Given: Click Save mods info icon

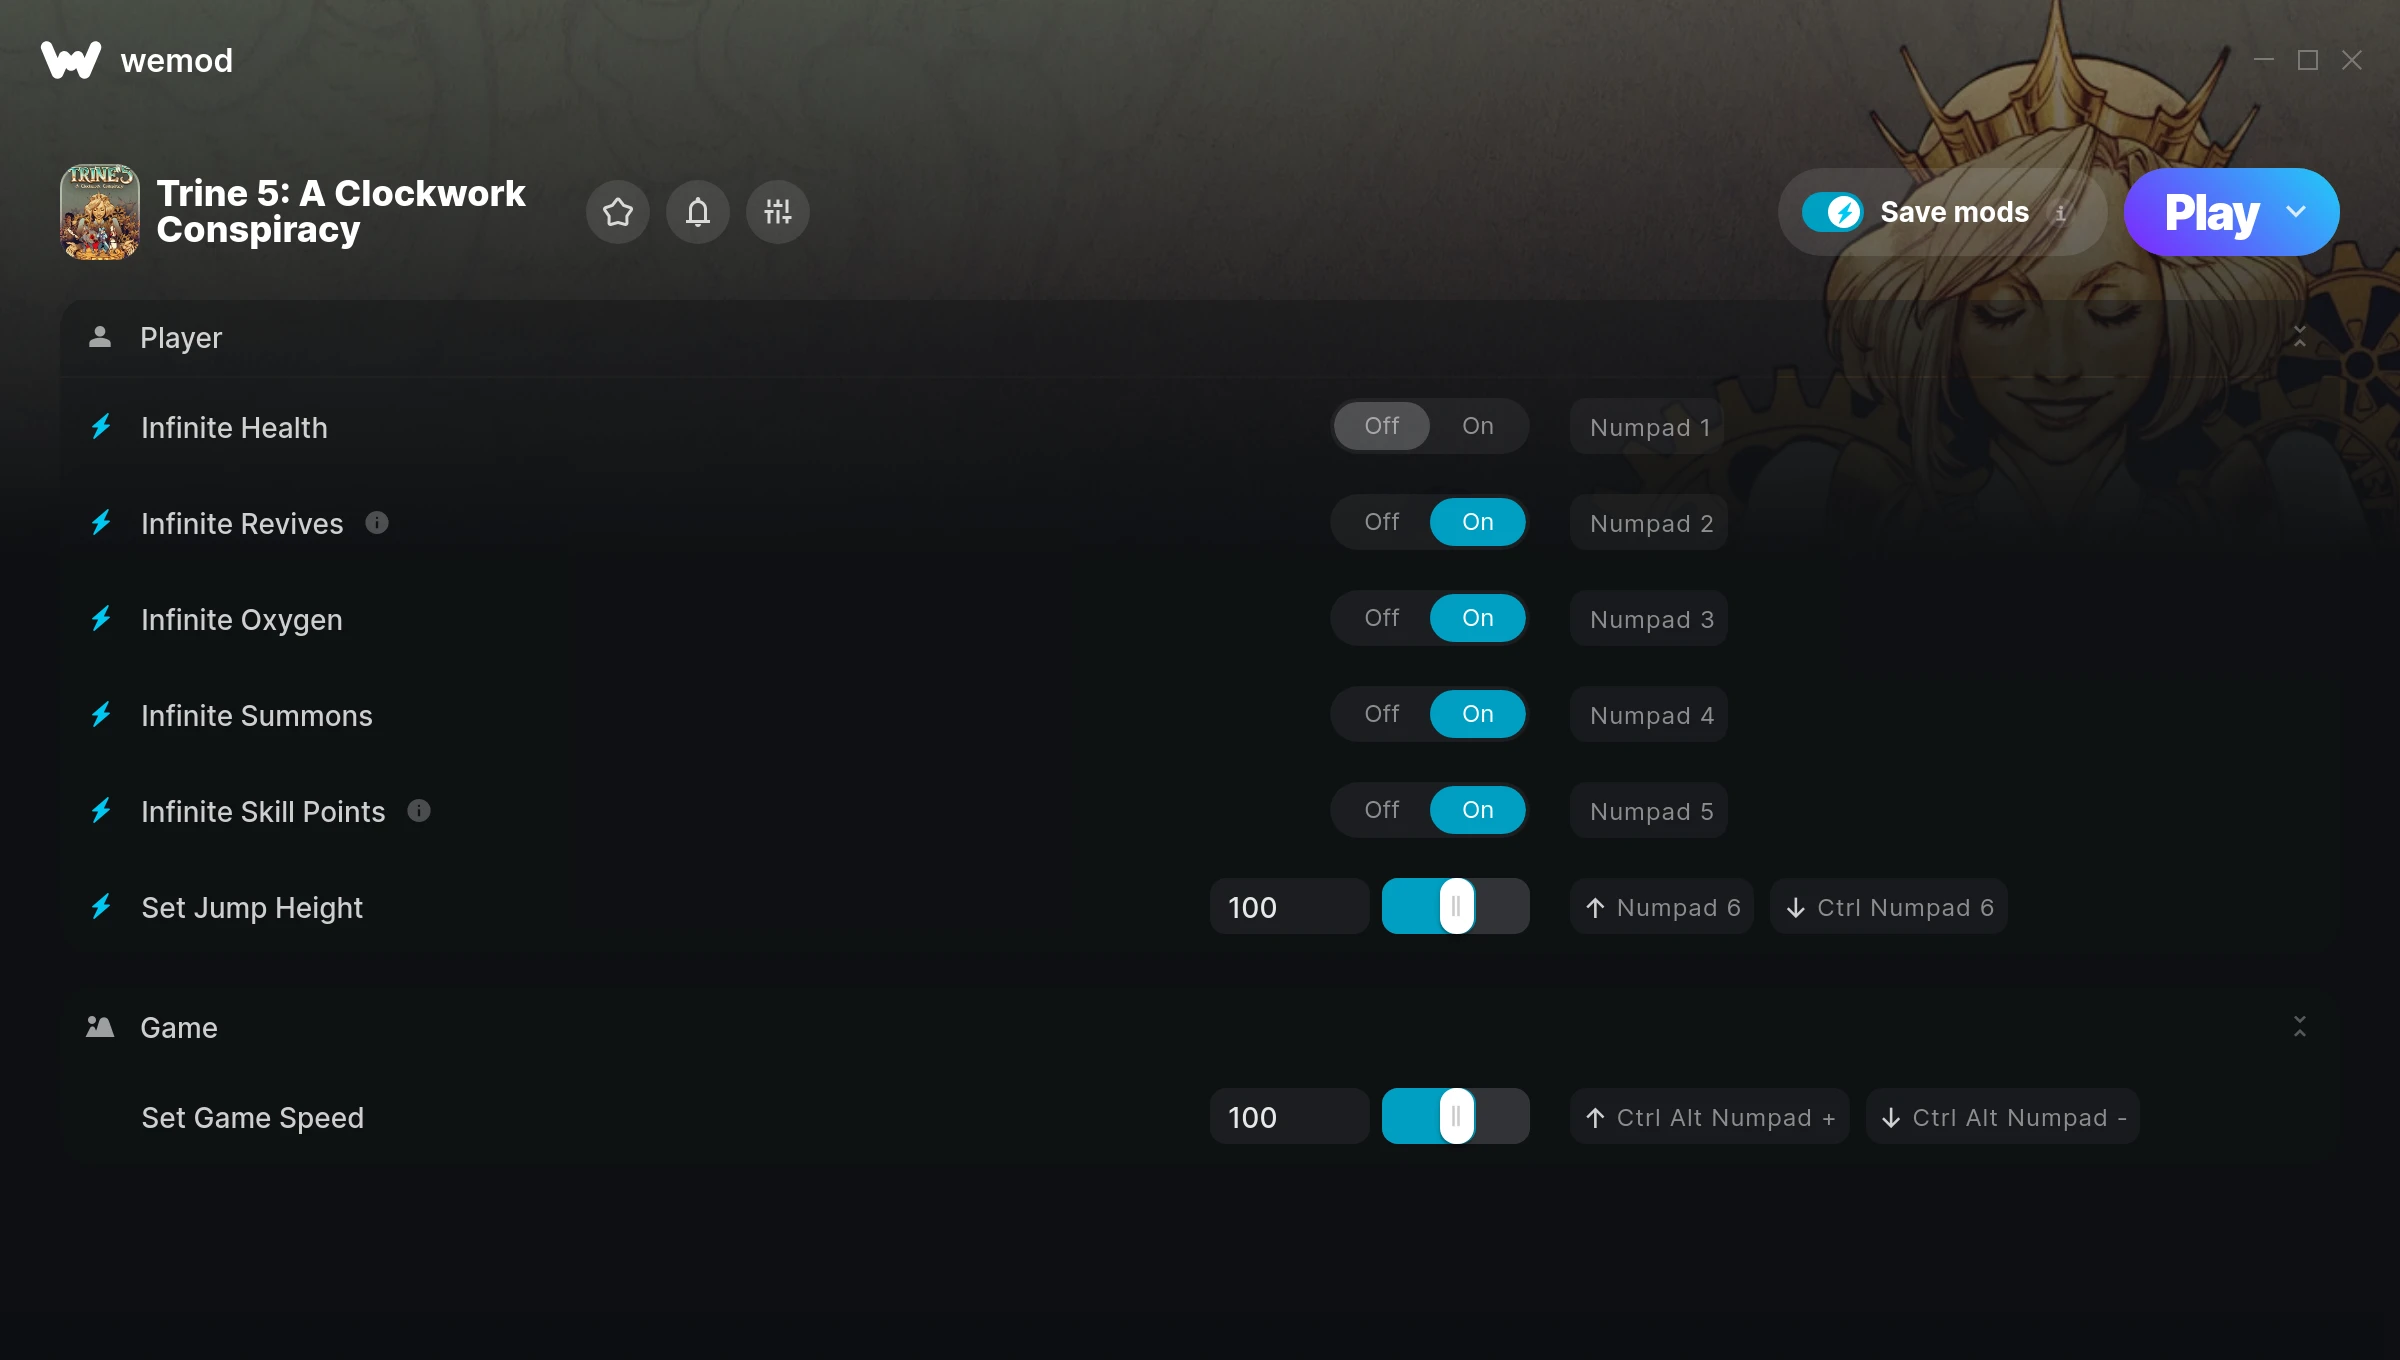Looking at the screenshot, I should (x=2060, y=212).
